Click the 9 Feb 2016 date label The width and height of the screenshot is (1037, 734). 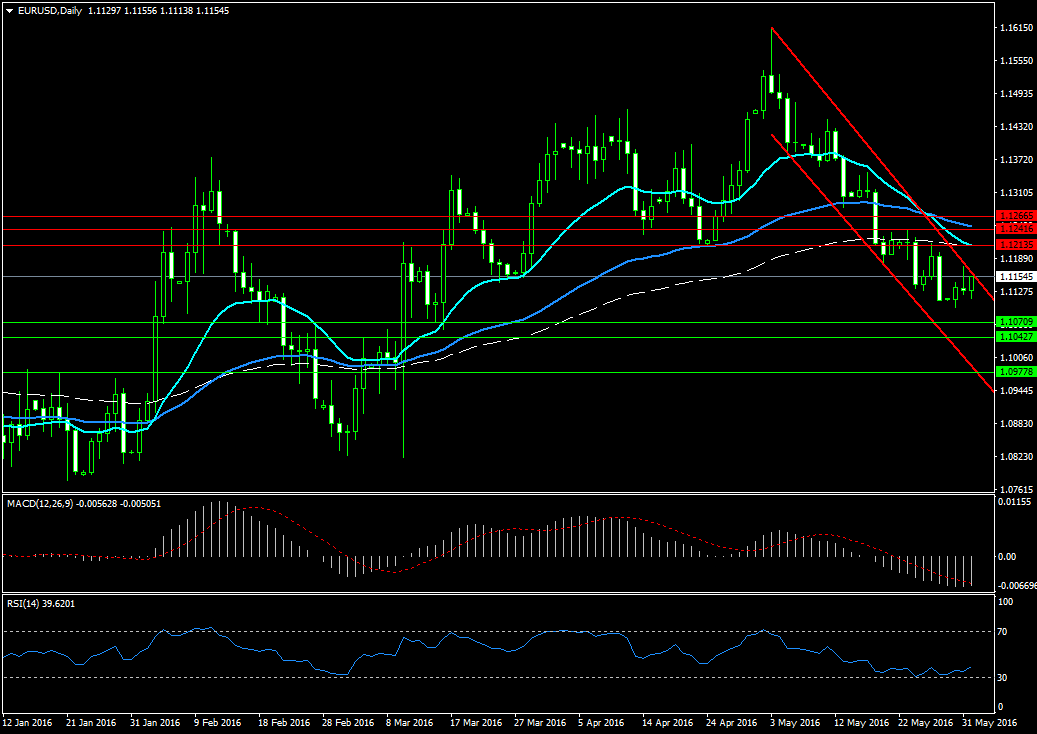217,722
